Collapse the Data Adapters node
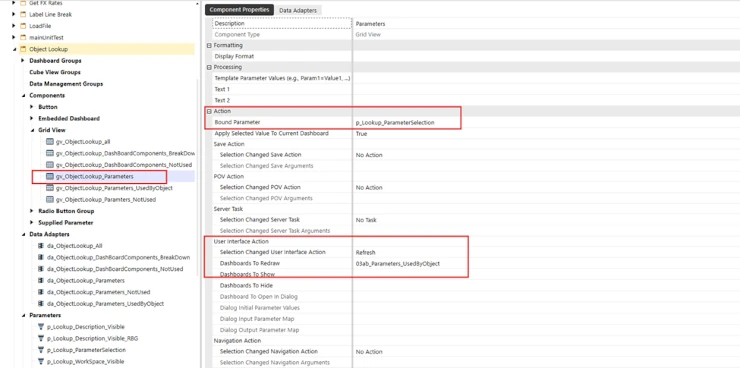 point(23,234)
